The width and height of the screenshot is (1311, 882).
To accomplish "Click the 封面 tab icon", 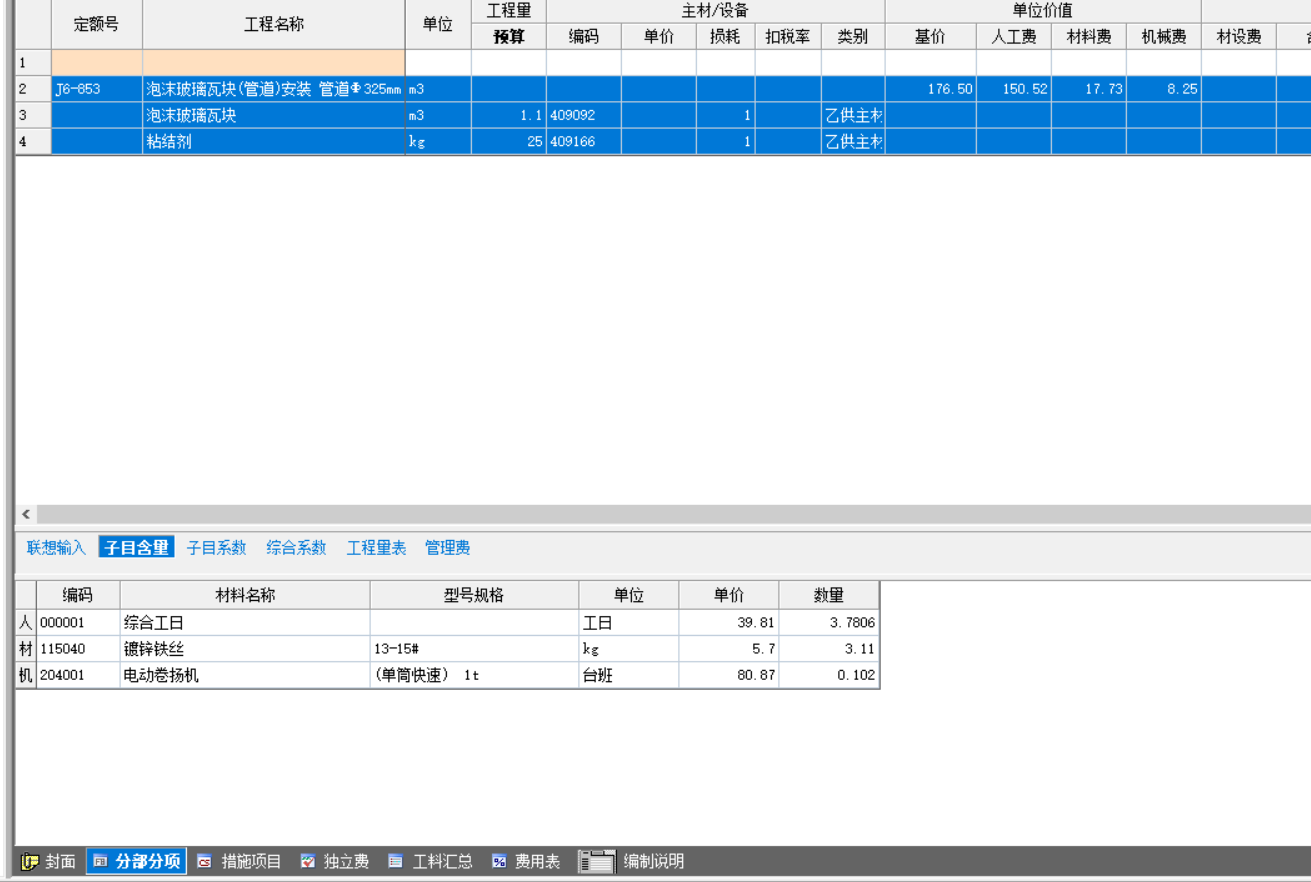I will point(29,861).
